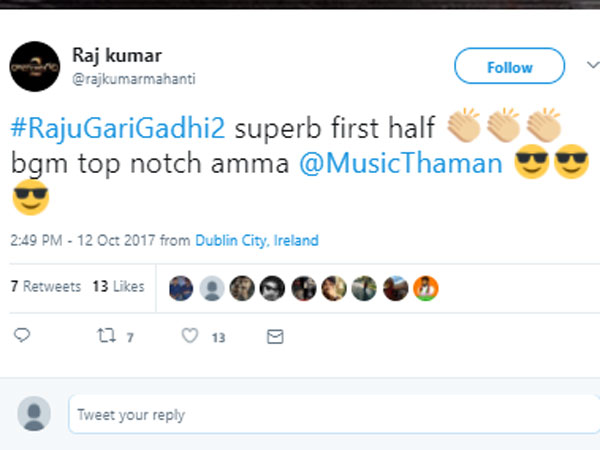
Task: Like the tweet with the heart icon
Action: [189, 337]
